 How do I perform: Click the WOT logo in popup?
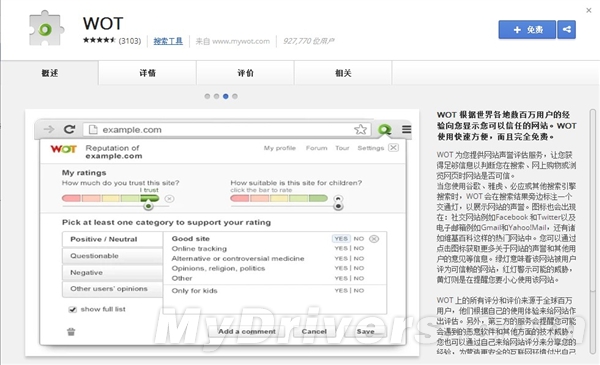coord(64,149)
